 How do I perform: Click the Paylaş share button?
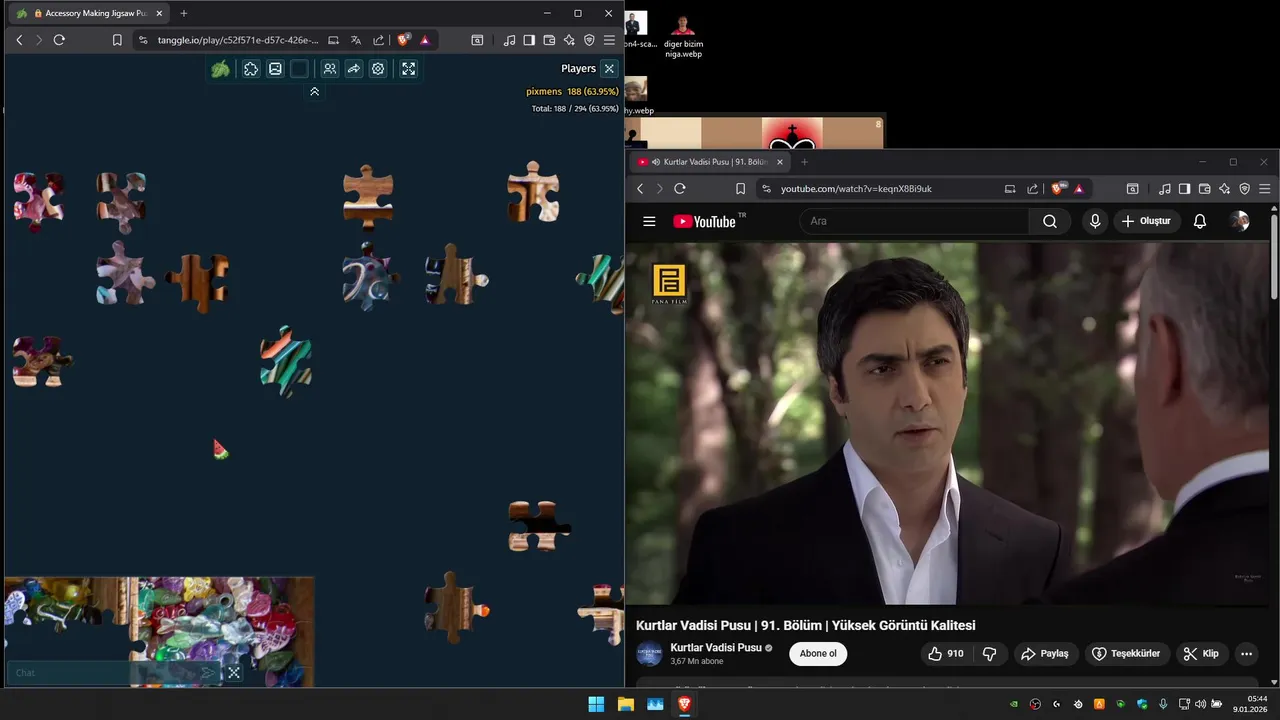pyautogui.click(x=1045, y=654)
